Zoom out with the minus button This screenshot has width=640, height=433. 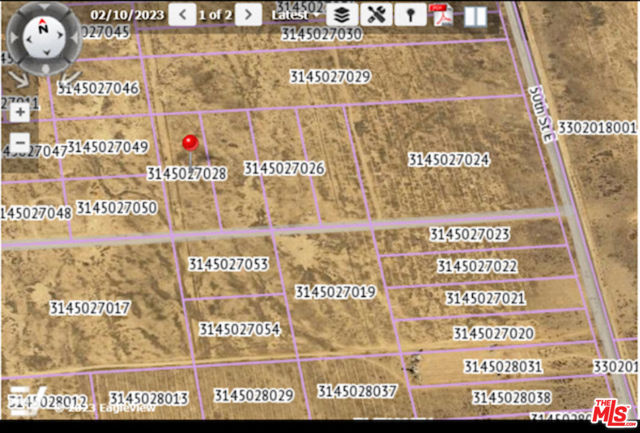(20, 141)
